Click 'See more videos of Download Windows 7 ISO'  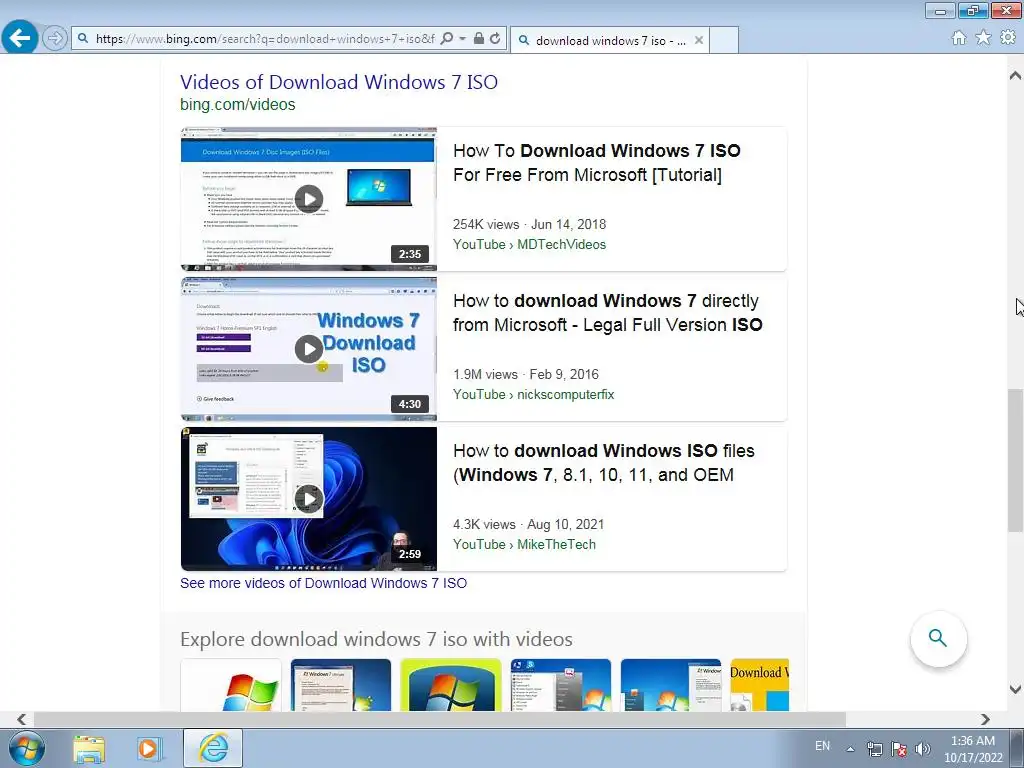click(x=323, y=583)
